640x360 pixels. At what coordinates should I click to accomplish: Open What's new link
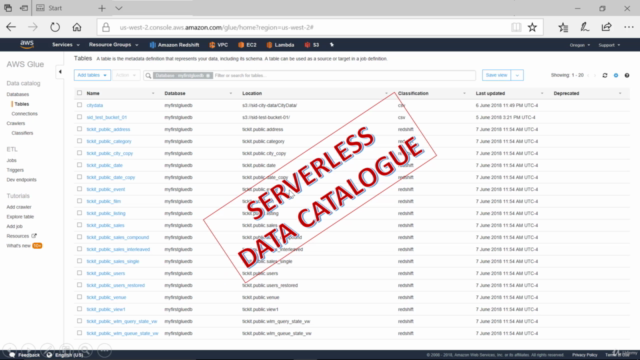(18, 246)
